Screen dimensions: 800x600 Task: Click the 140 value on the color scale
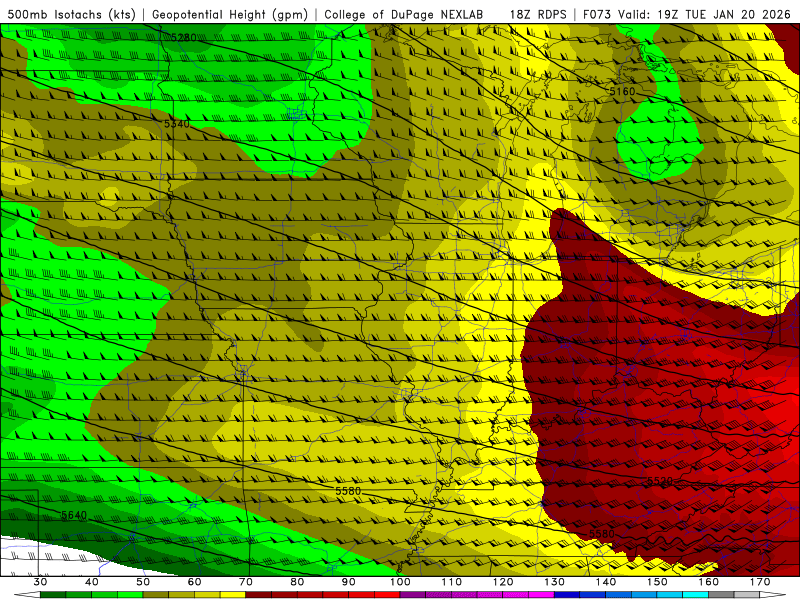pos(606,582)
